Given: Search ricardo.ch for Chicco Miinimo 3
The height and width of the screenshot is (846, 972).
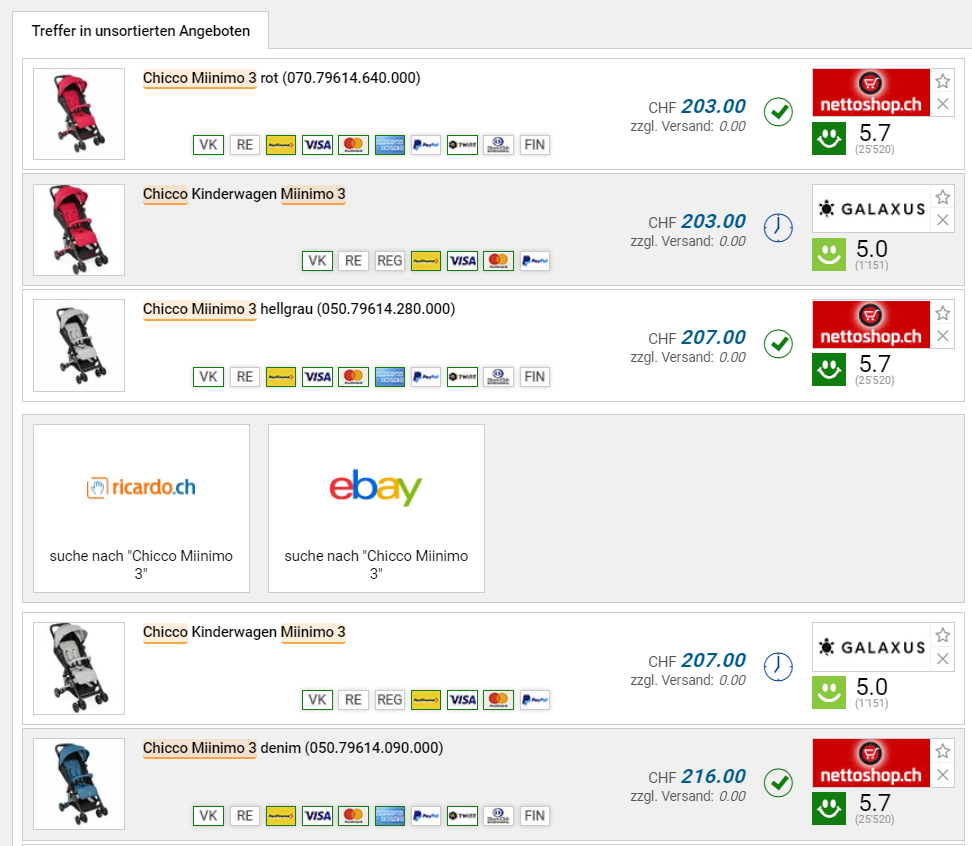Looking at the screenshot, I should [x=141, y=508].
